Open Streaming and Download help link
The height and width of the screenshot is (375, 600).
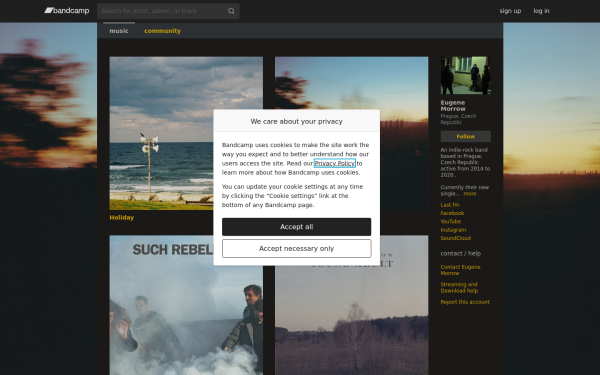click(x=459, y=287)
